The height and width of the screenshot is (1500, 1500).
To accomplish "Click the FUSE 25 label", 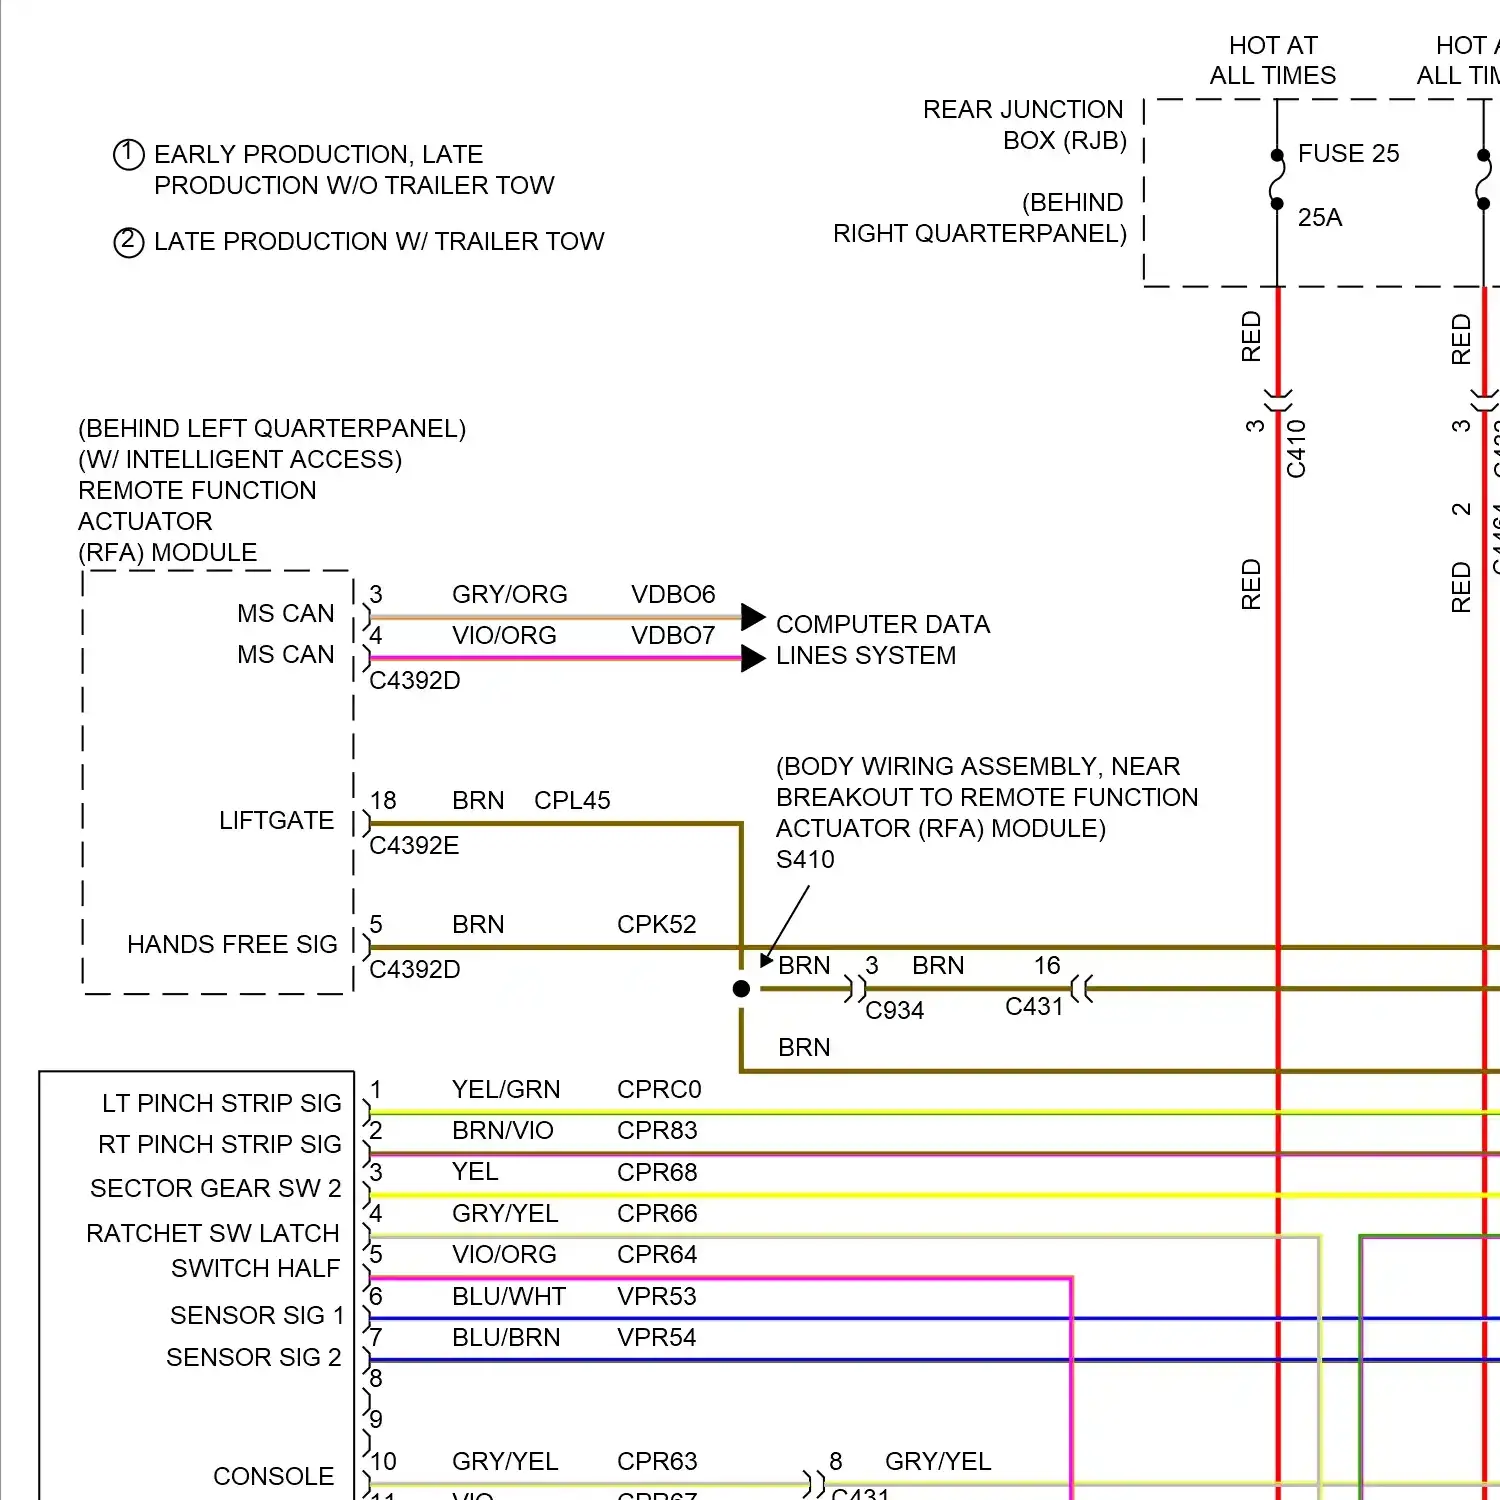I will click(x=1348, y=153).
